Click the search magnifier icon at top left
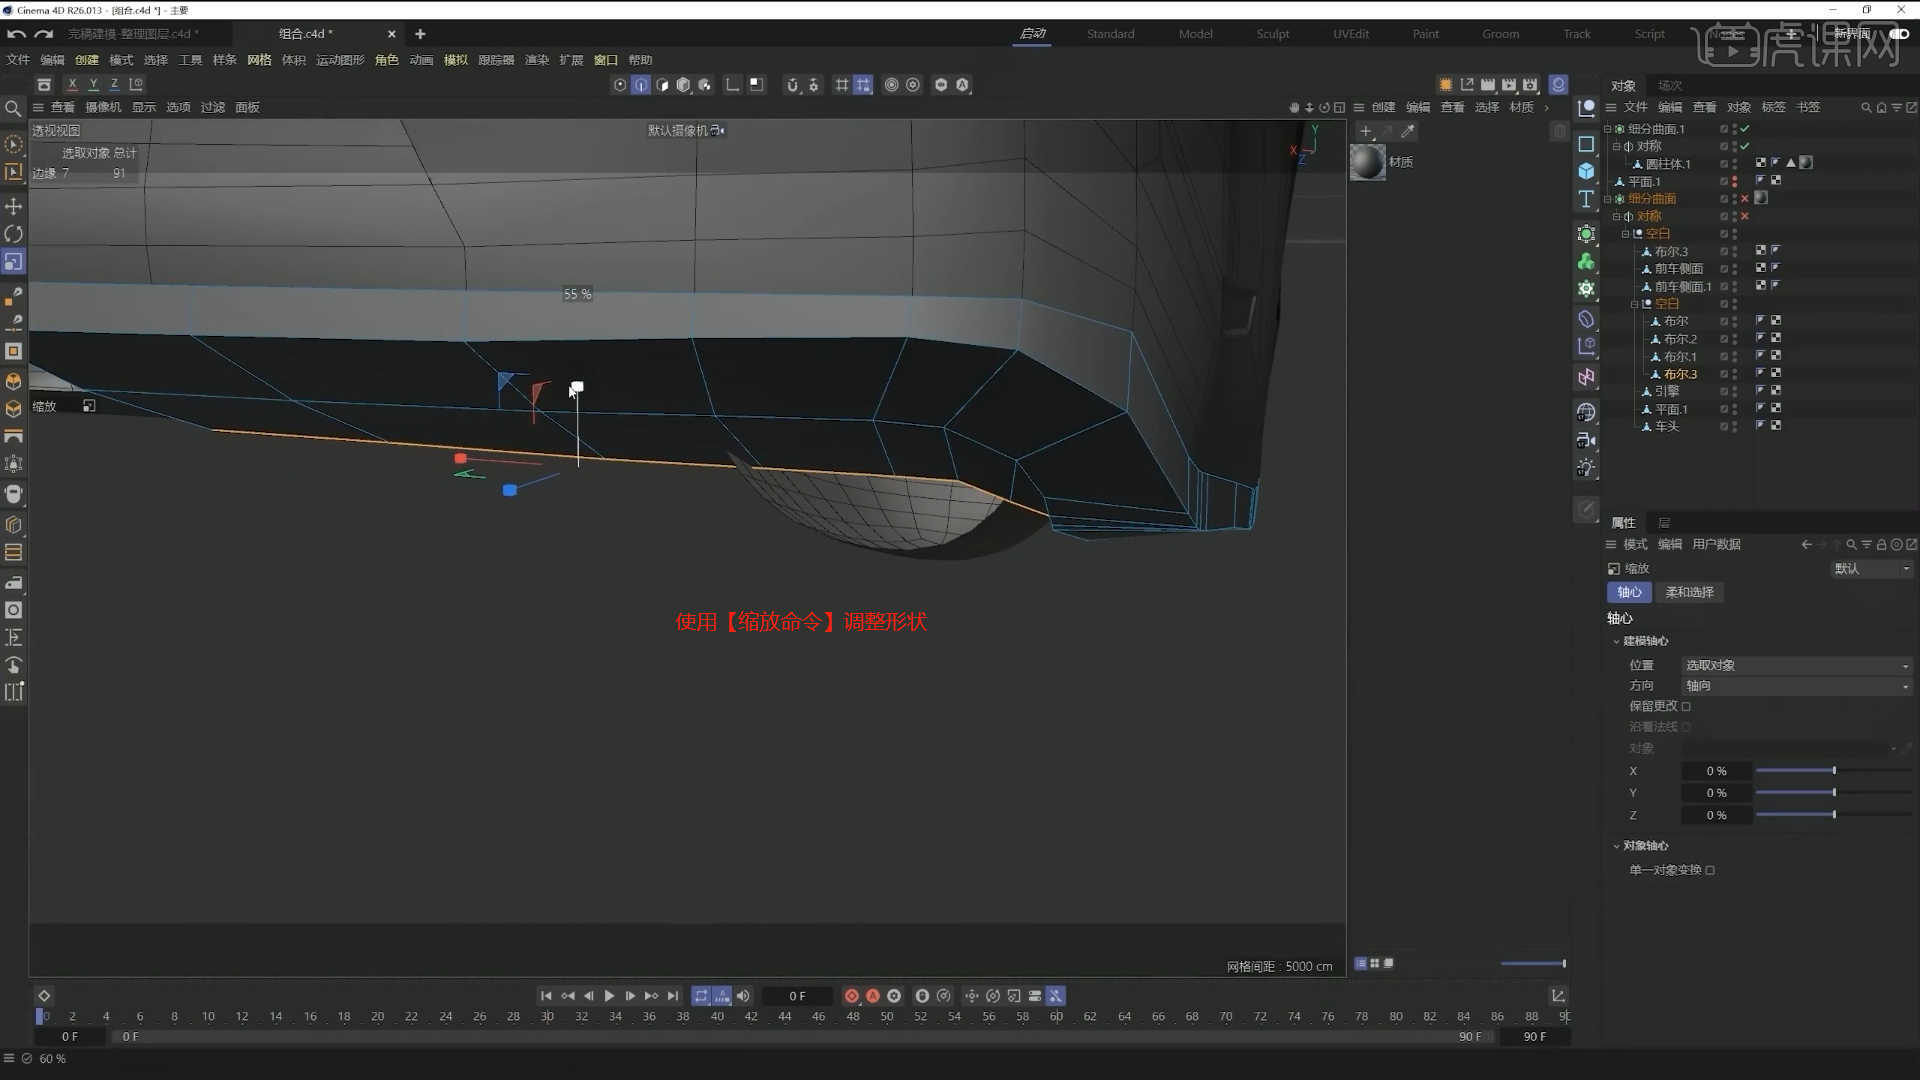This screenshot has height=1080, width=1920. pyautogui.click(x=13, y=108)
